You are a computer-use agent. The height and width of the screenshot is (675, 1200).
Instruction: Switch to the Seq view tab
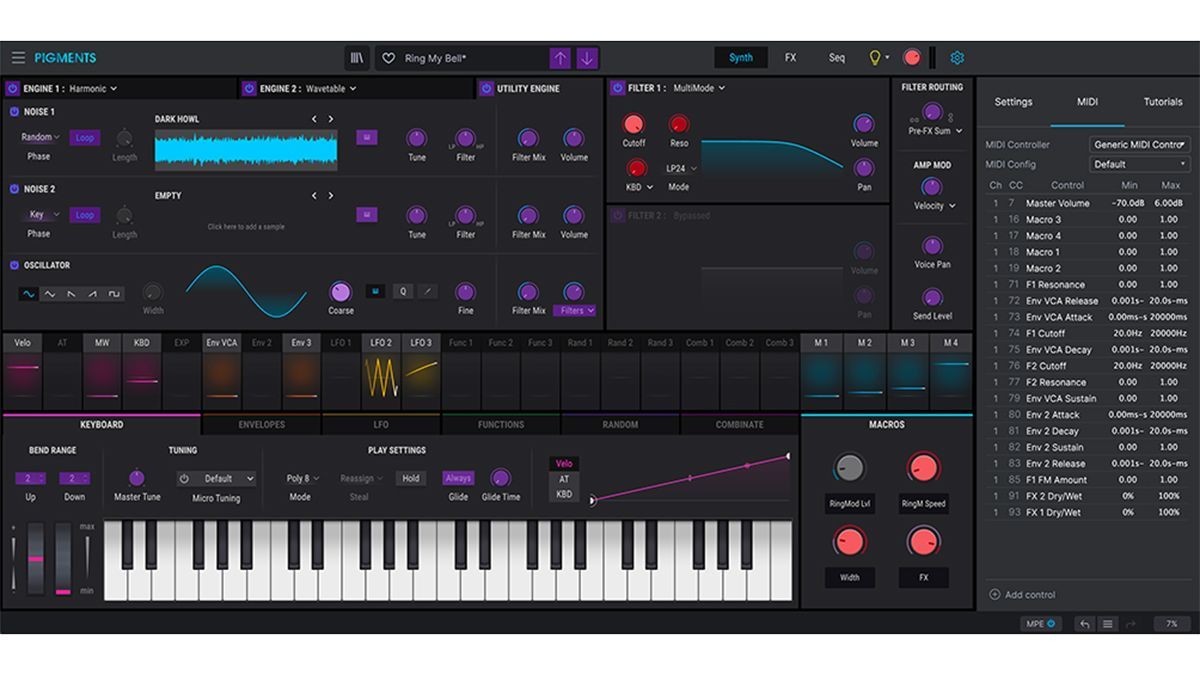[x=837, y=58]
